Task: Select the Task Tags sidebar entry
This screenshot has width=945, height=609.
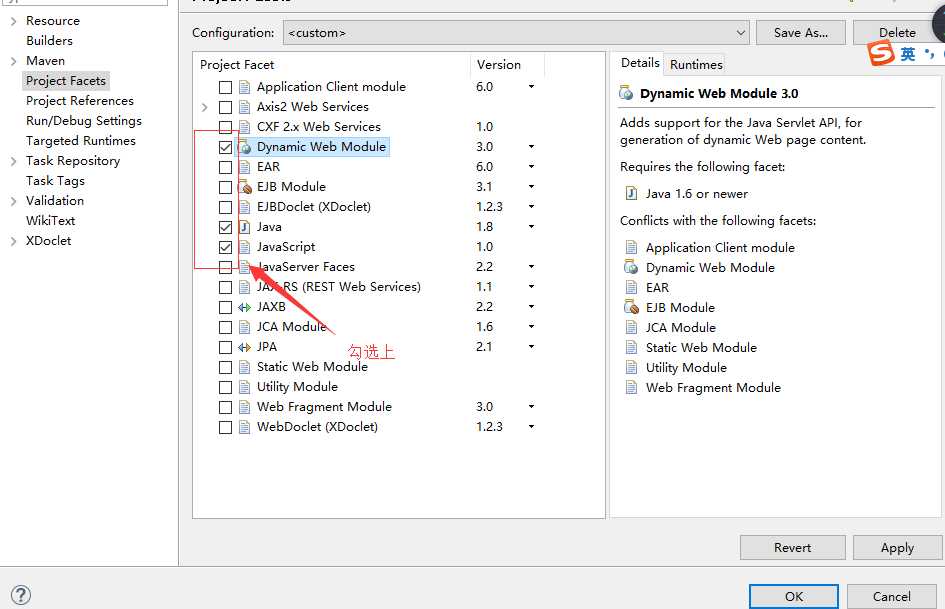Action: (55, 181)
